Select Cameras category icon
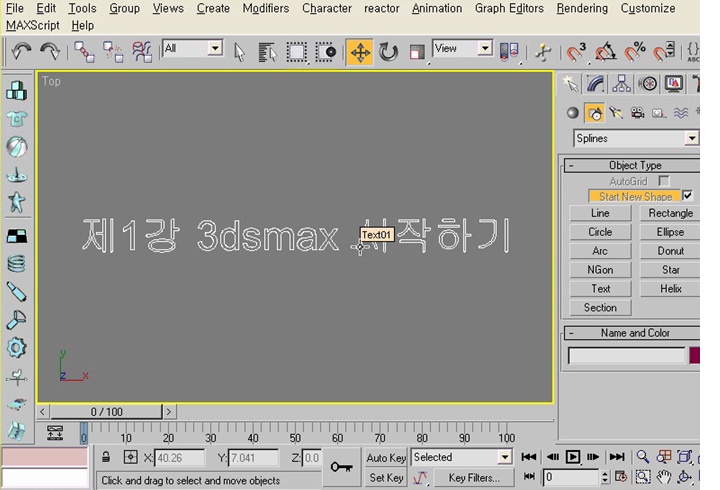The image size is (720, 490). tap(637, 113)
